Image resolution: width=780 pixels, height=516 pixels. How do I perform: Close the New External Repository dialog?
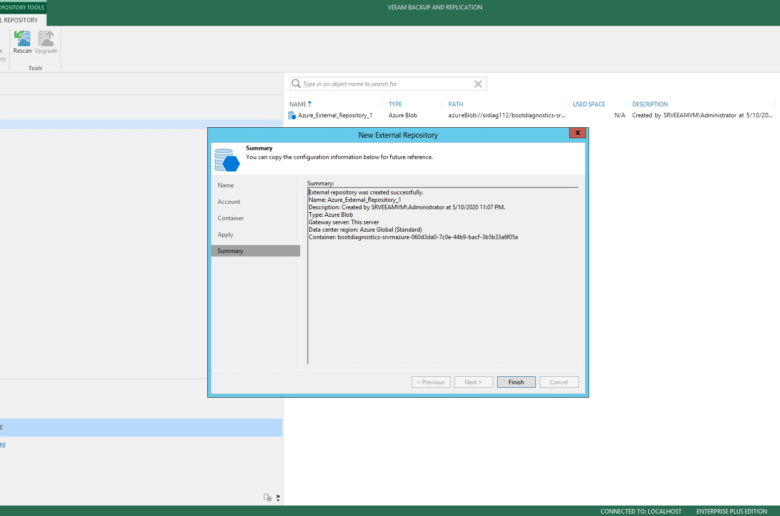tap(578, 133)
